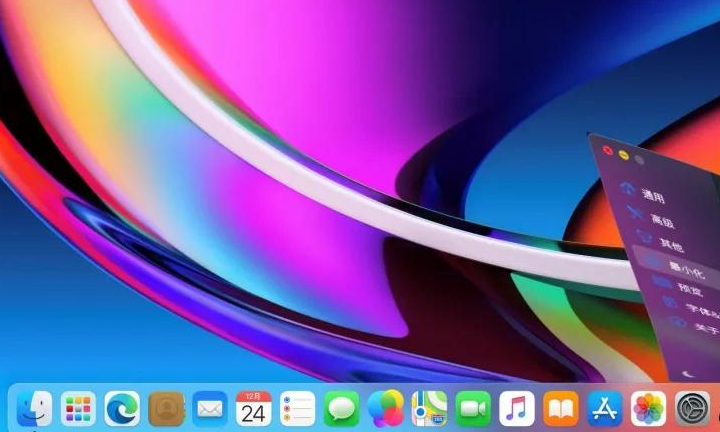Start FaceTime from the dock
Viewport: 720px width, 432px height.
473,408
